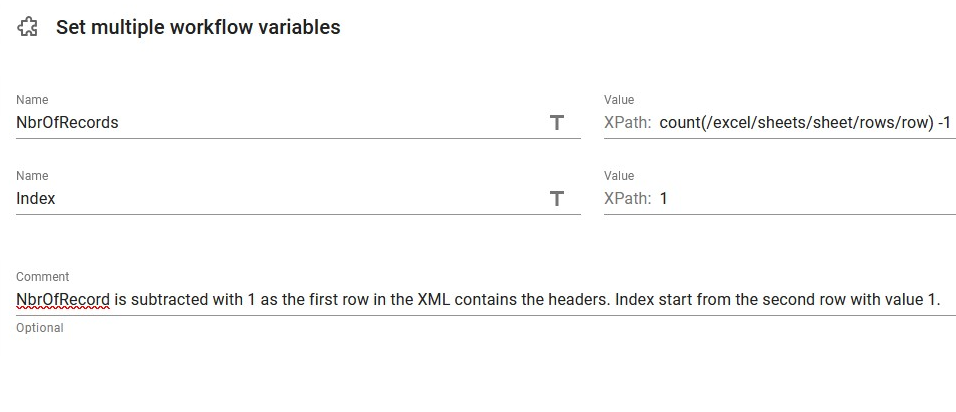Click the Value label above count expression
956x412 pixels.
click(619, 99)
